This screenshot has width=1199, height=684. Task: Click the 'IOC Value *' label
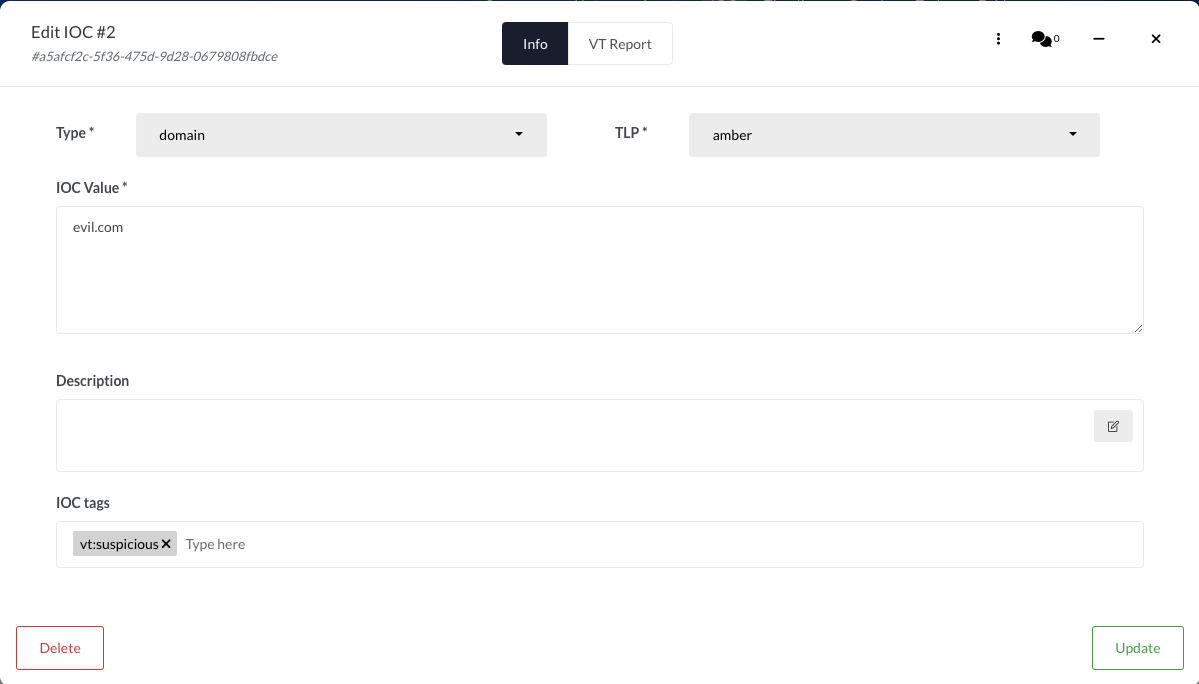[x=92, y=188]
